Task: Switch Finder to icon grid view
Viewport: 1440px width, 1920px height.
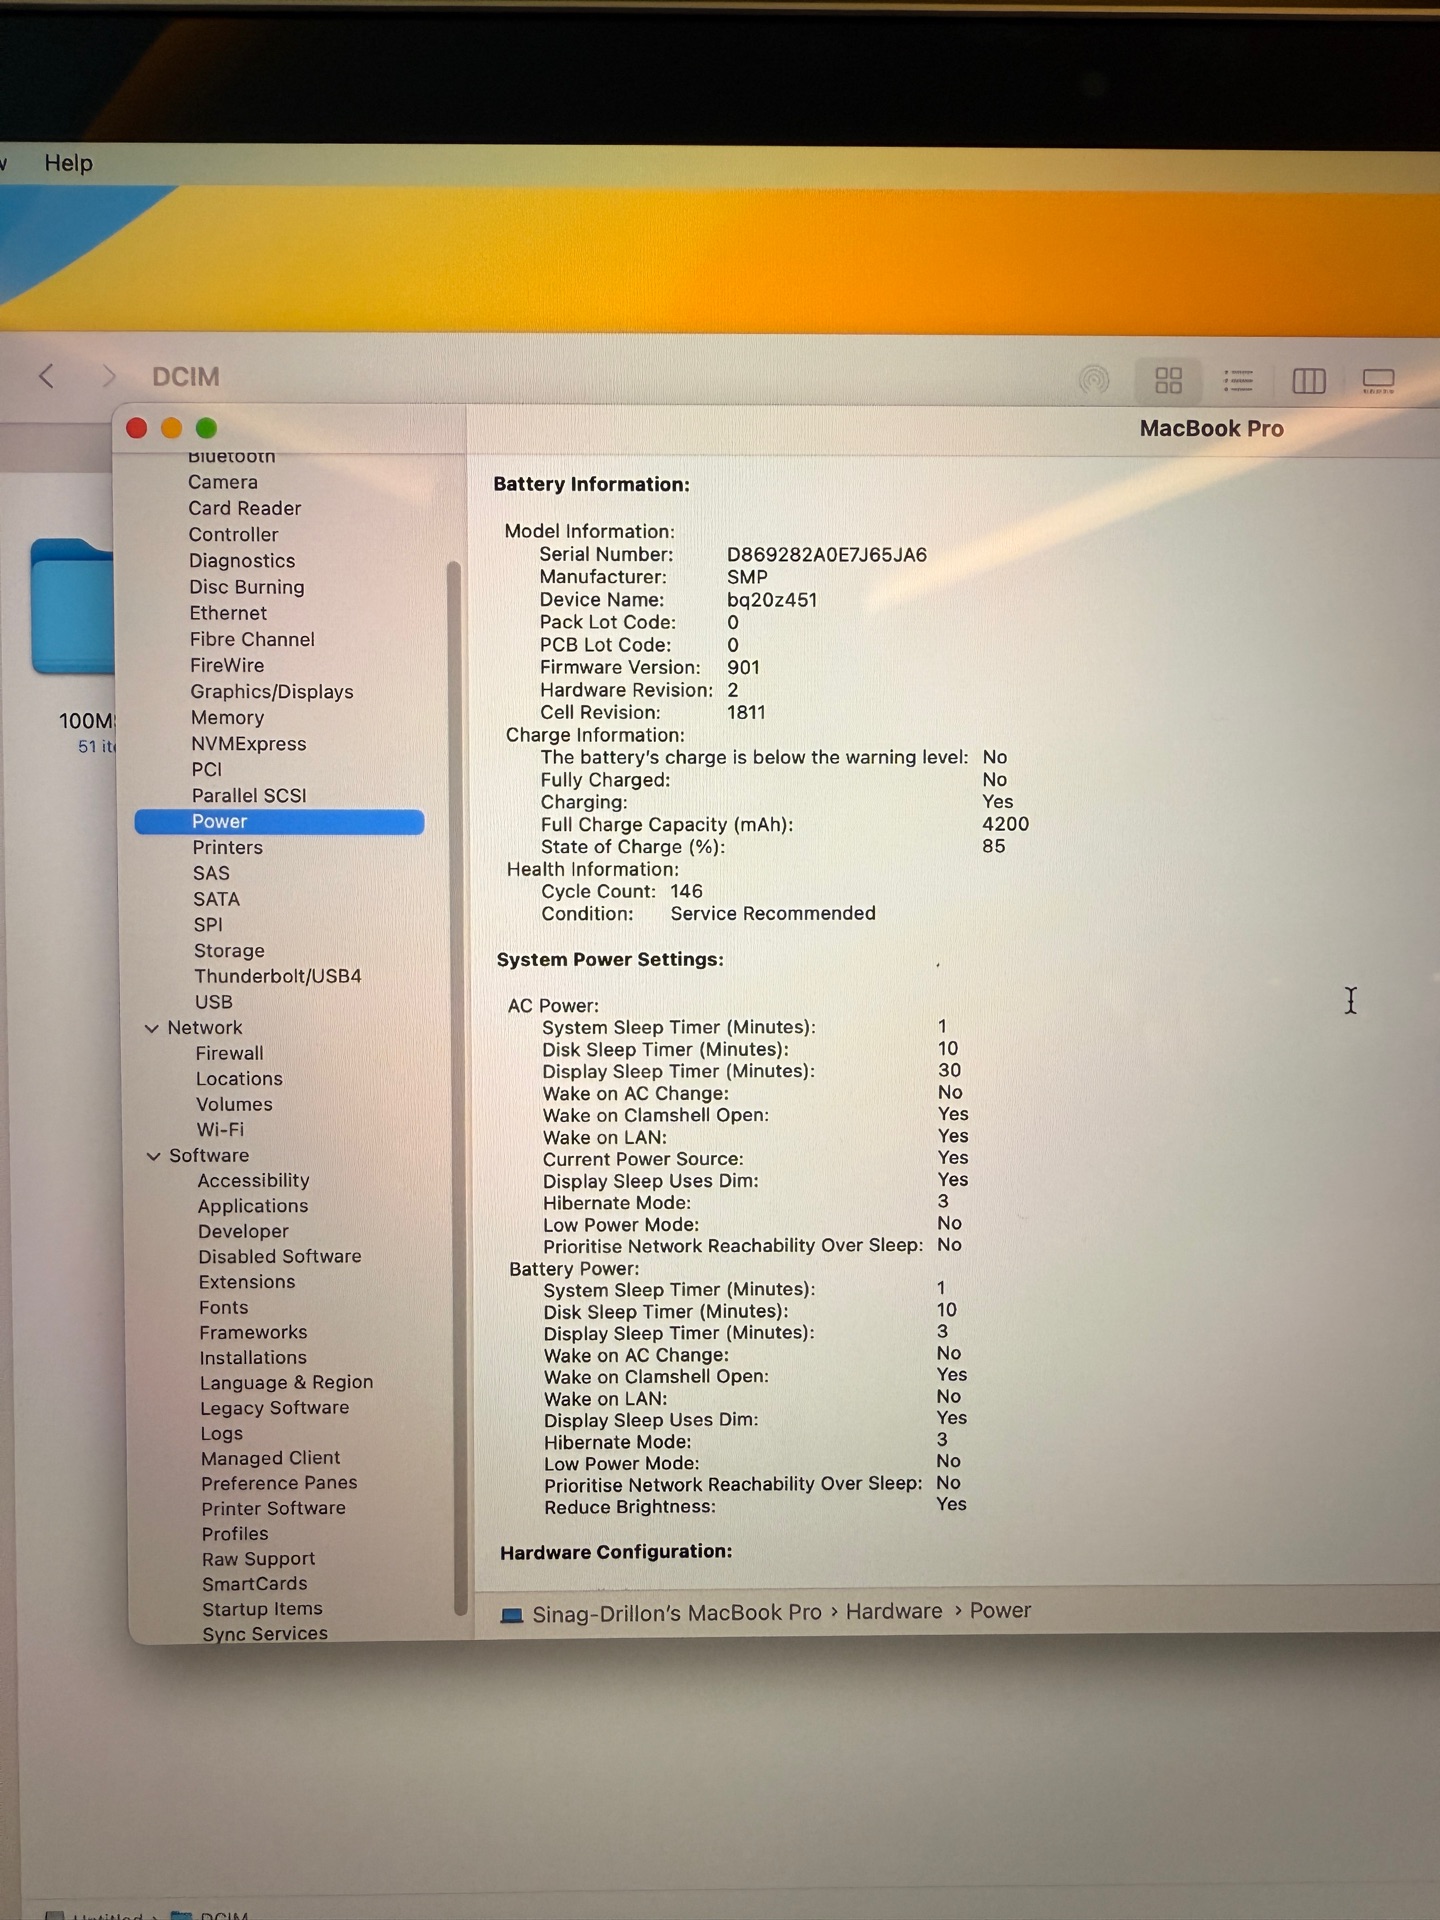Action: [1169, 380]
